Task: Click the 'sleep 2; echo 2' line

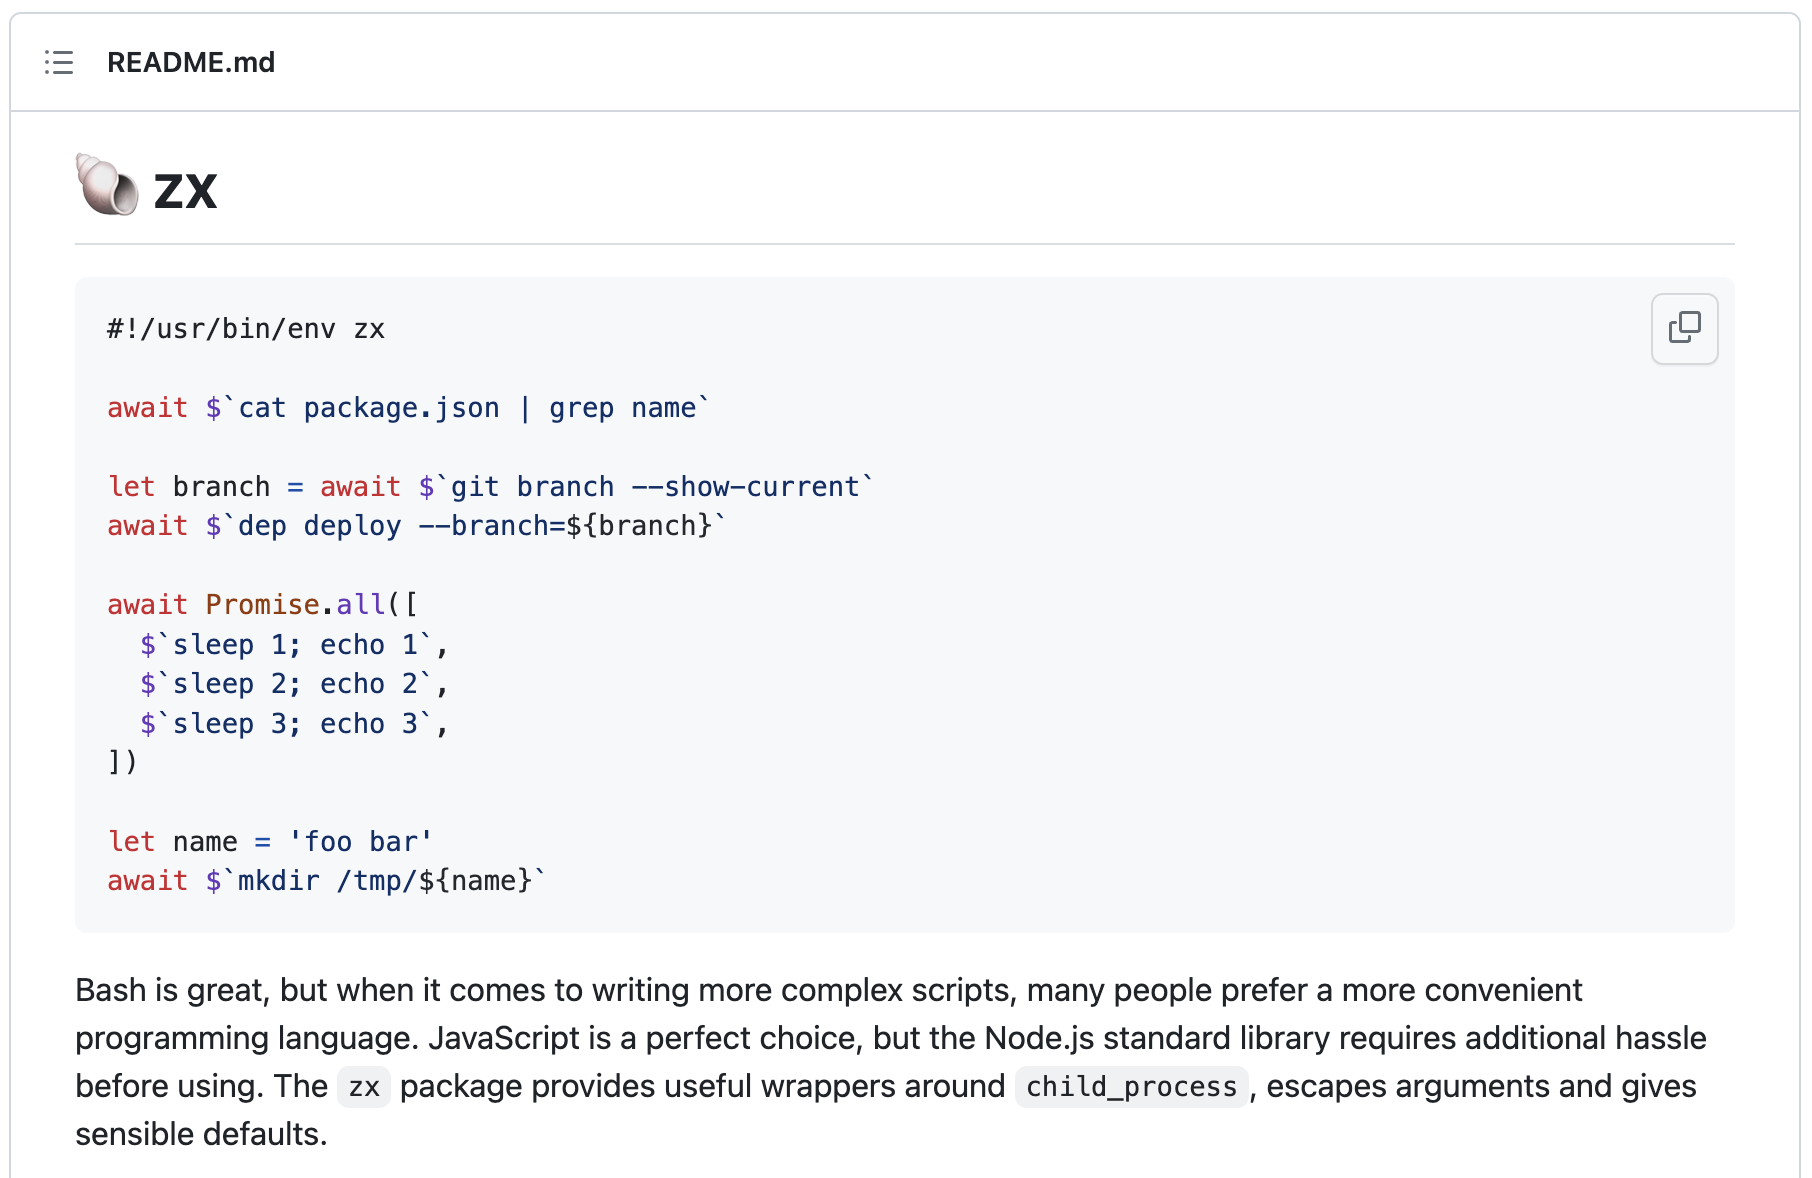Action: tap(294, 684)
